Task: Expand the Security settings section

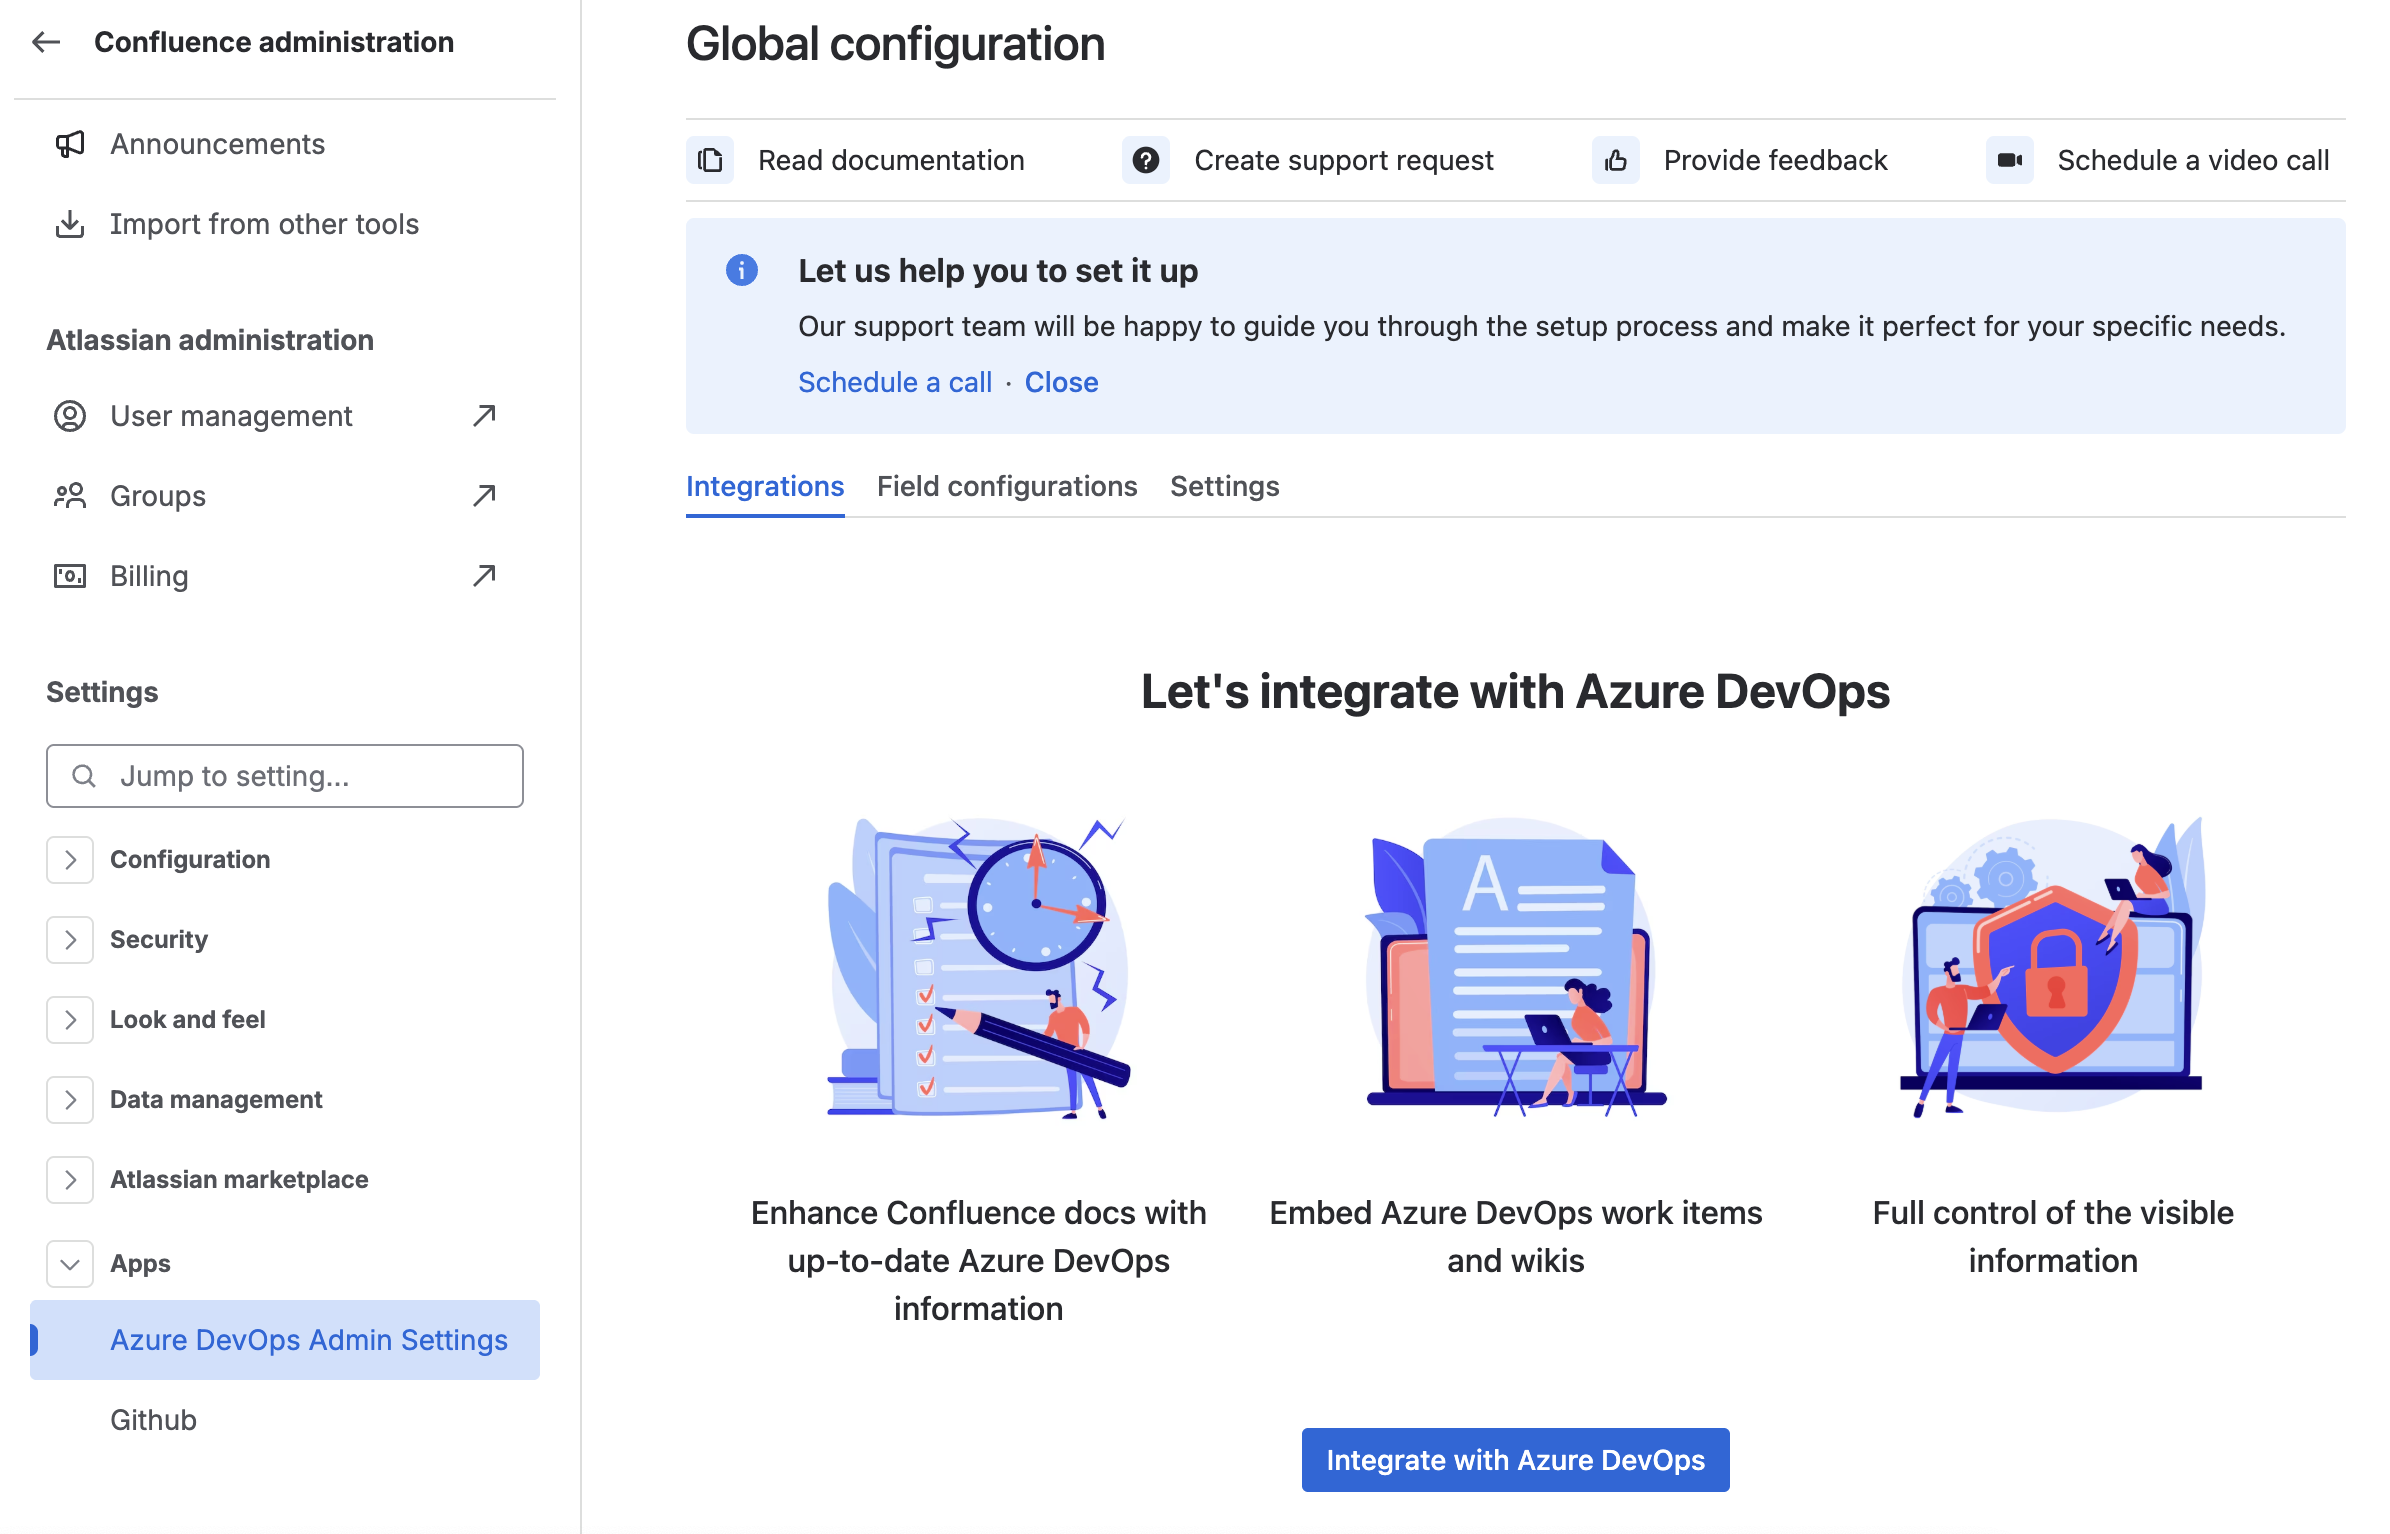Action: [x=70, y=940]
